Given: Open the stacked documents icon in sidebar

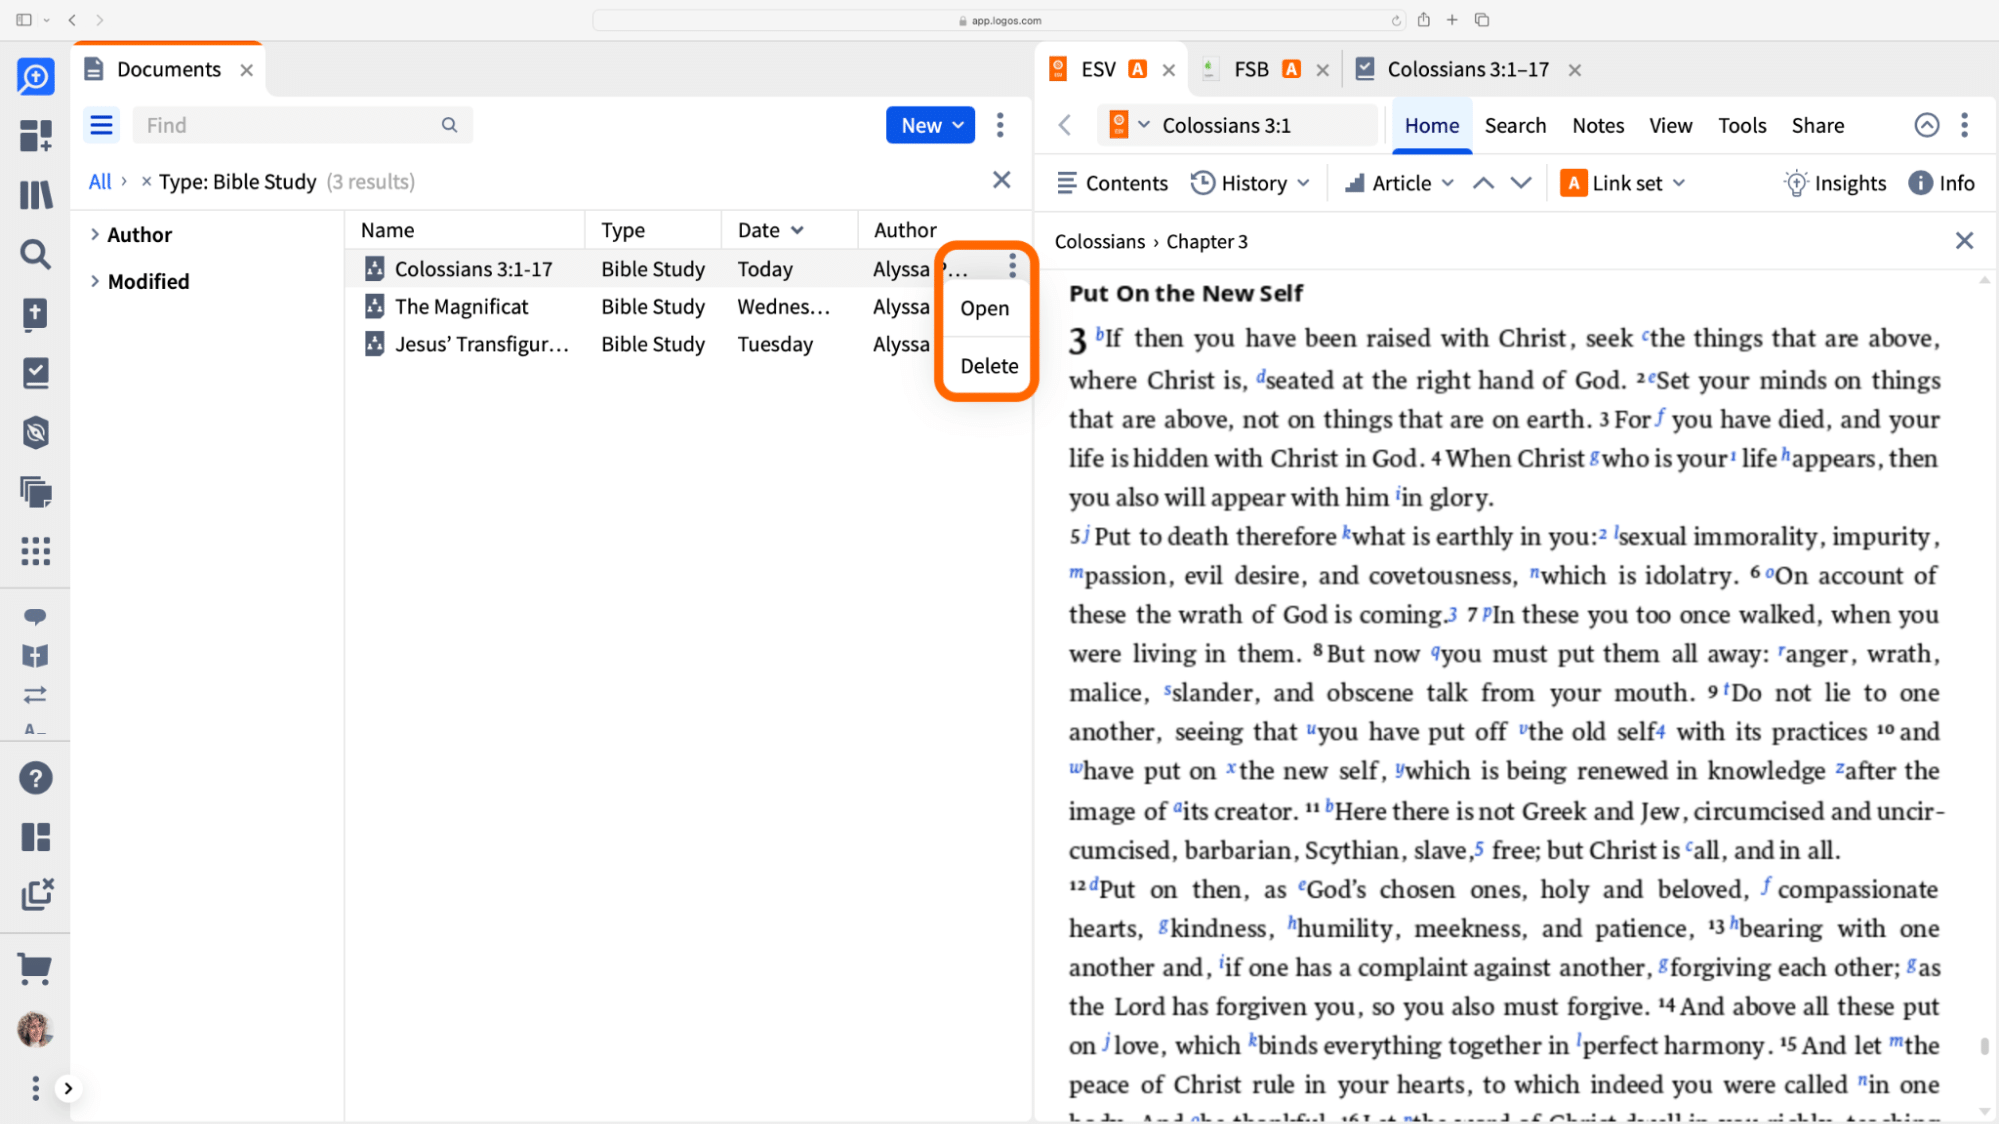Looking at the screenshot, I should click(36, 491).
